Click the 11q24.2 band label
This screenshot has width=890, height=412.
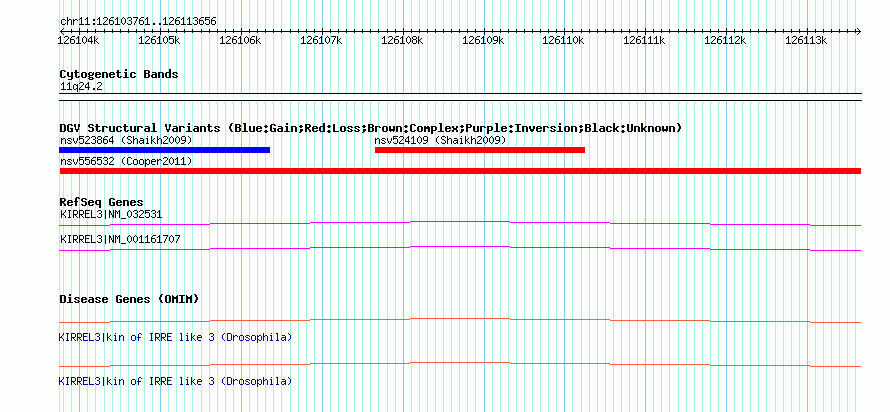click(x=82, y=87)
